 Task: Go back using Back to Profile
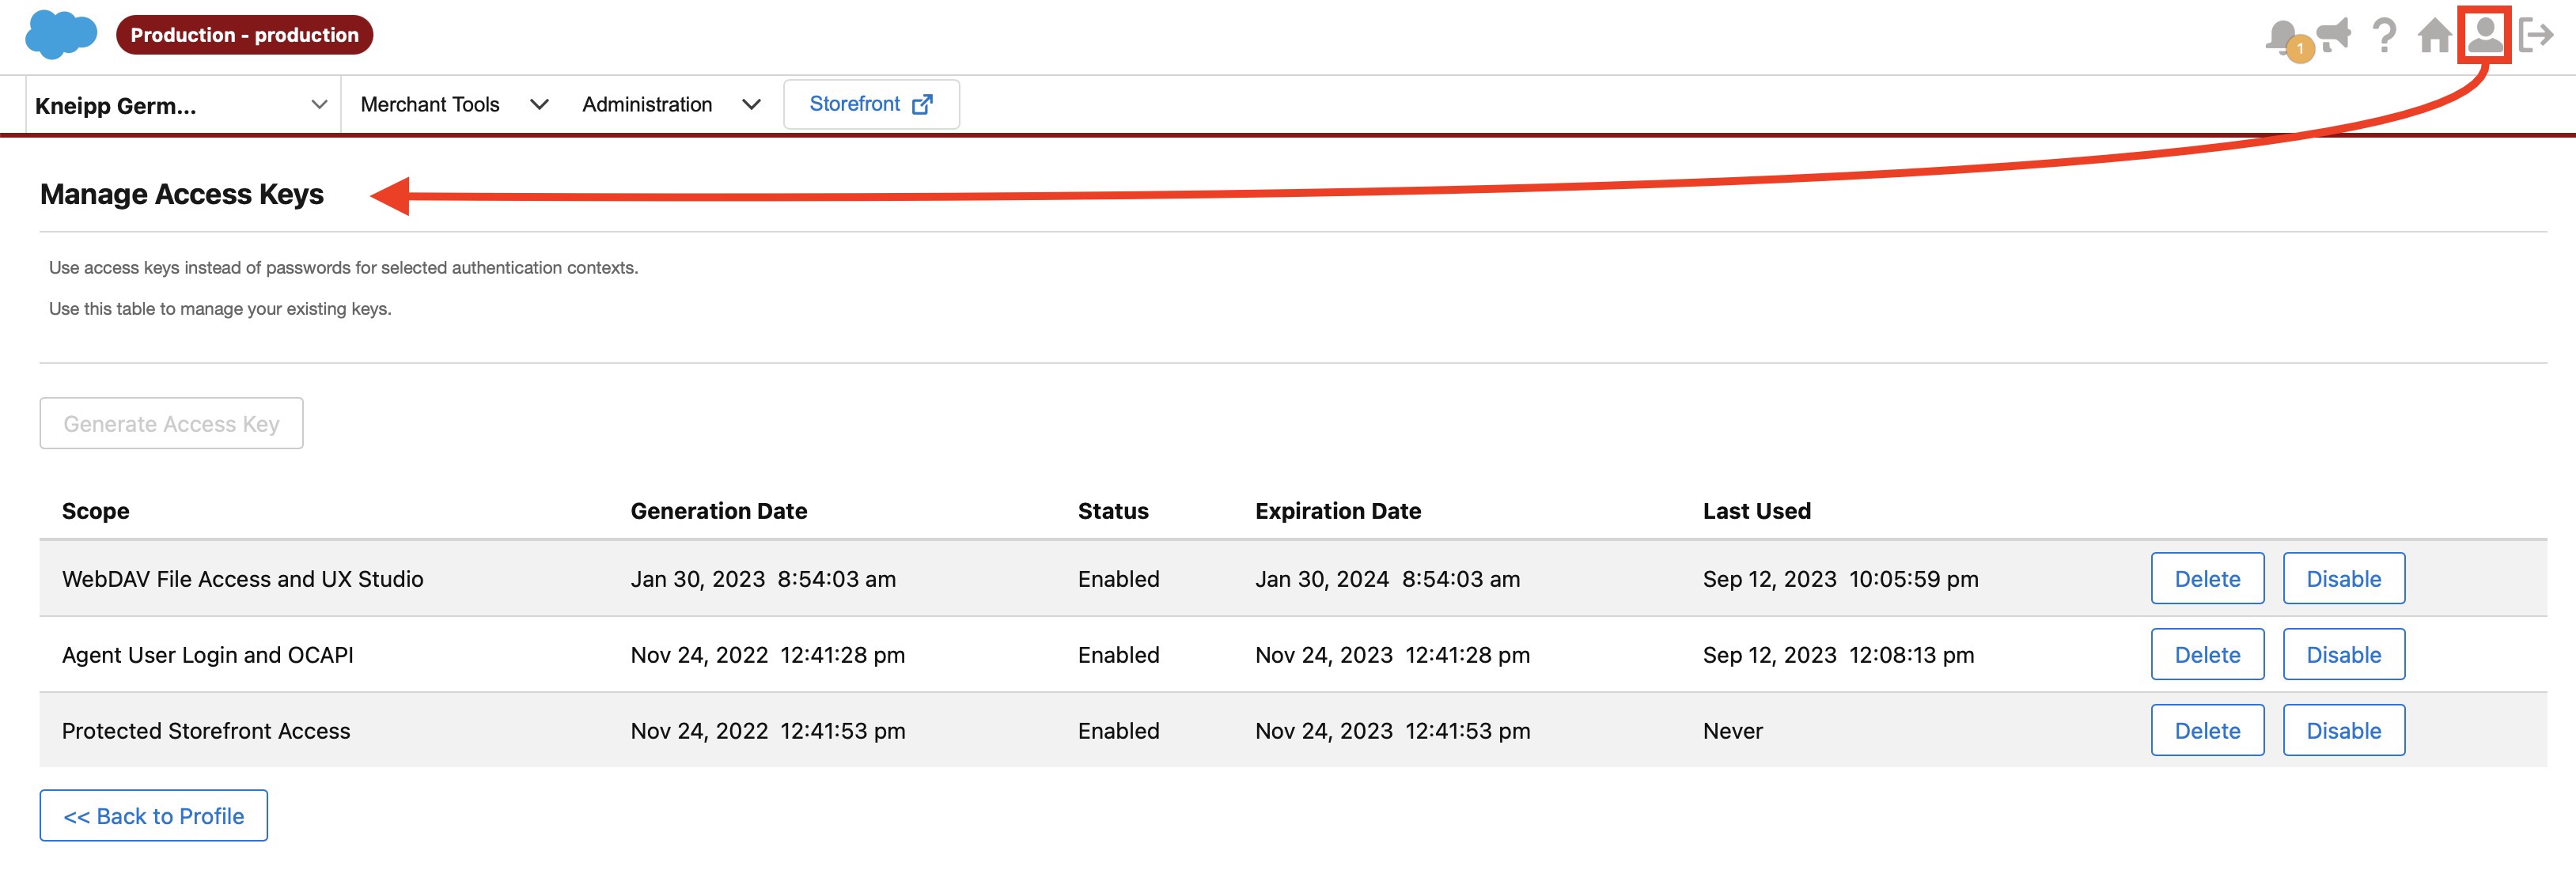[153, 816]
